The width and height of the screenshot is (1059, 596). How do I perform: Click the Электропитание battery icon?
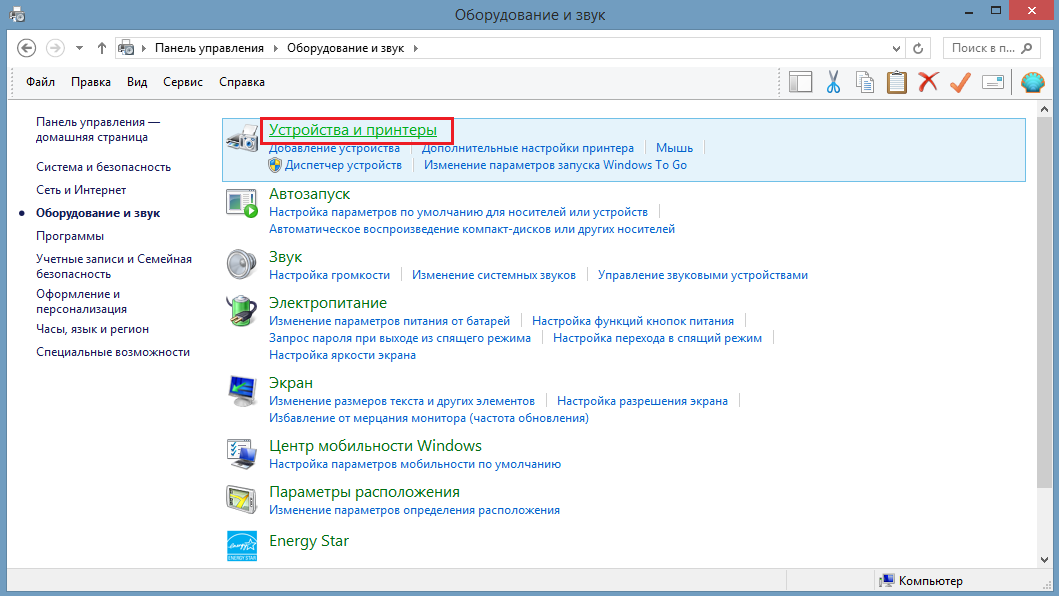pos(241,311)
